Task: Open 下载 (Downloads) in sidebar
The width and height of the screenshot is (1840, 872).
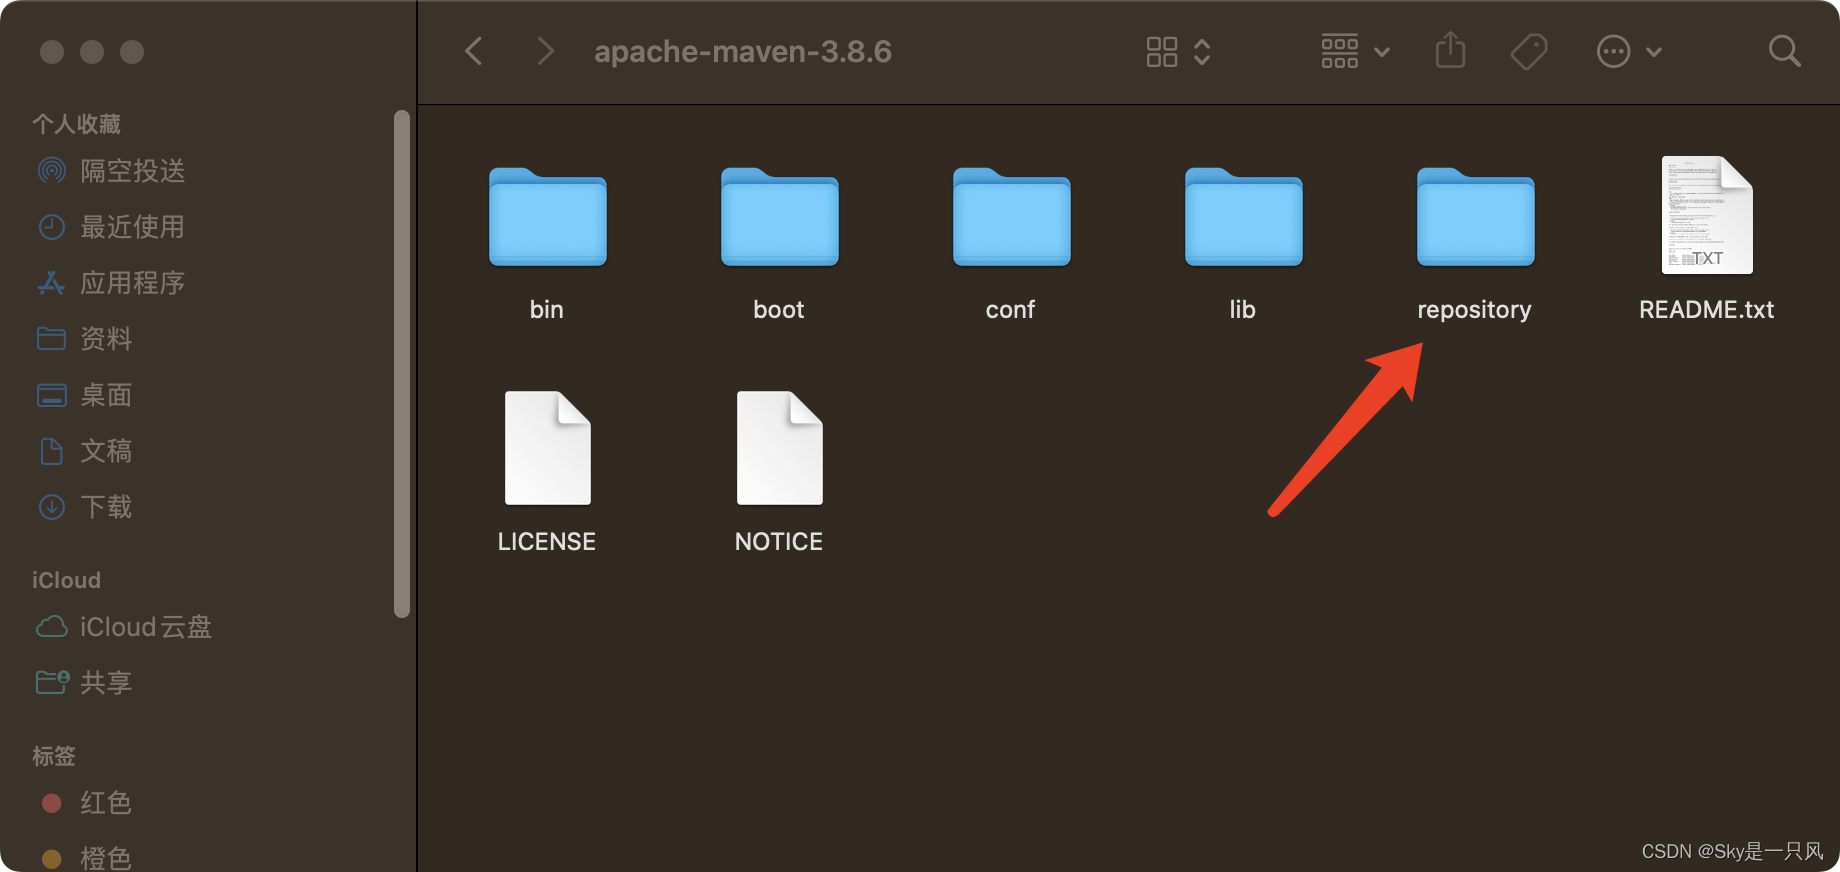Action: tap(85, 507)
